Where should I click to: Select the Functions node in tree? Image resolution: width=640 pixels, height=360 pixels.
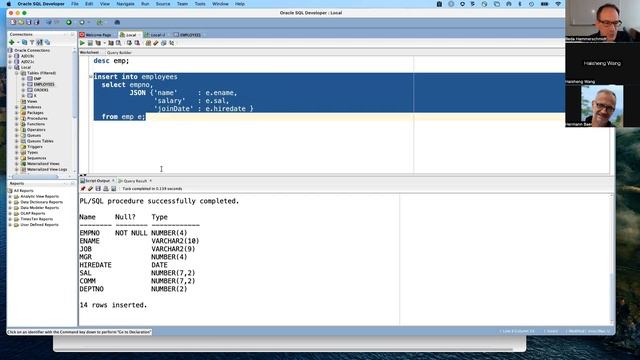pos(36,124)
